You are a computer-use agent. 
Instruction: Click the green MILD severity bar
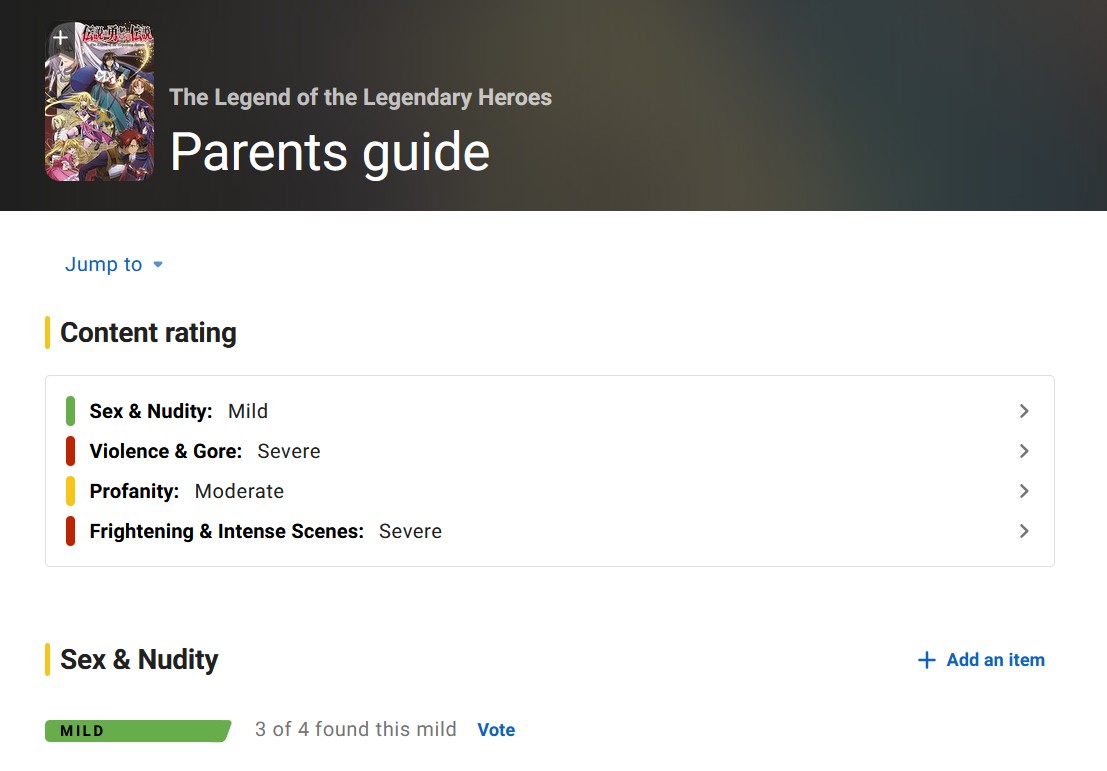click(138, 731)
